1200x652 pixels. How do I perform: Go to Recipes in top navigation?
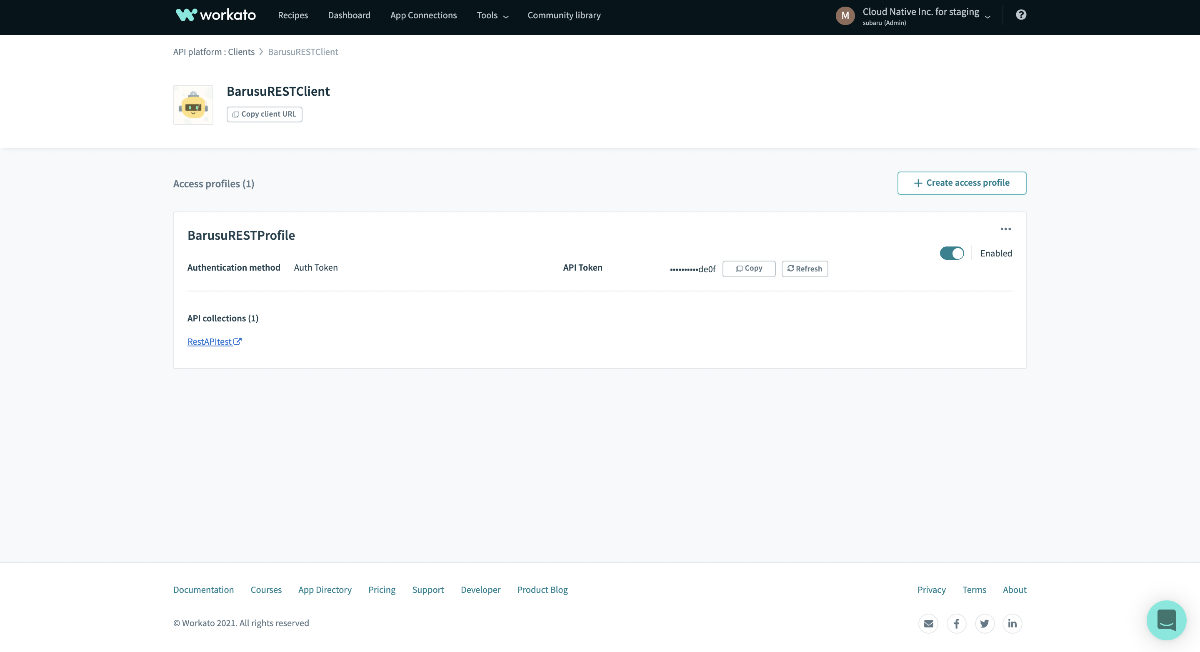(x=293, y=15)
